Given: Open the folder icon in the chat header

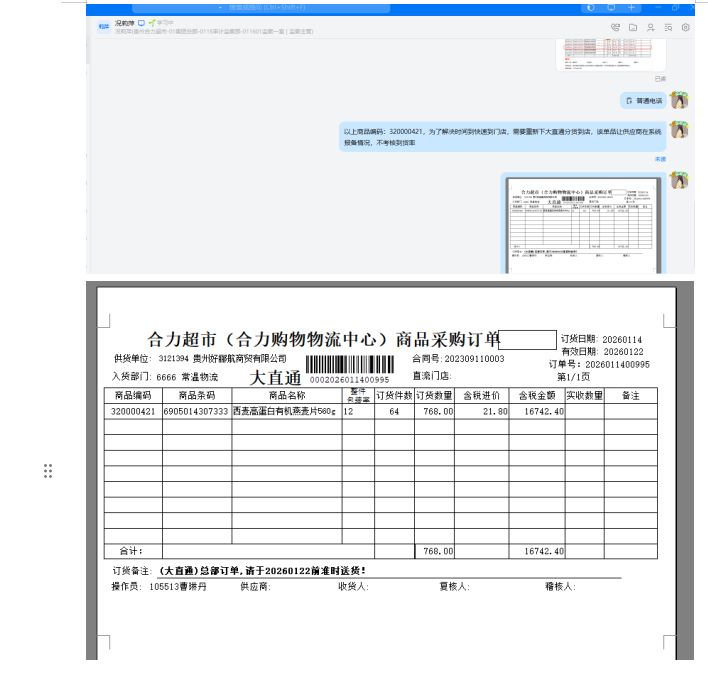Looking at the screenshot, I should click(x=633, y=28).
